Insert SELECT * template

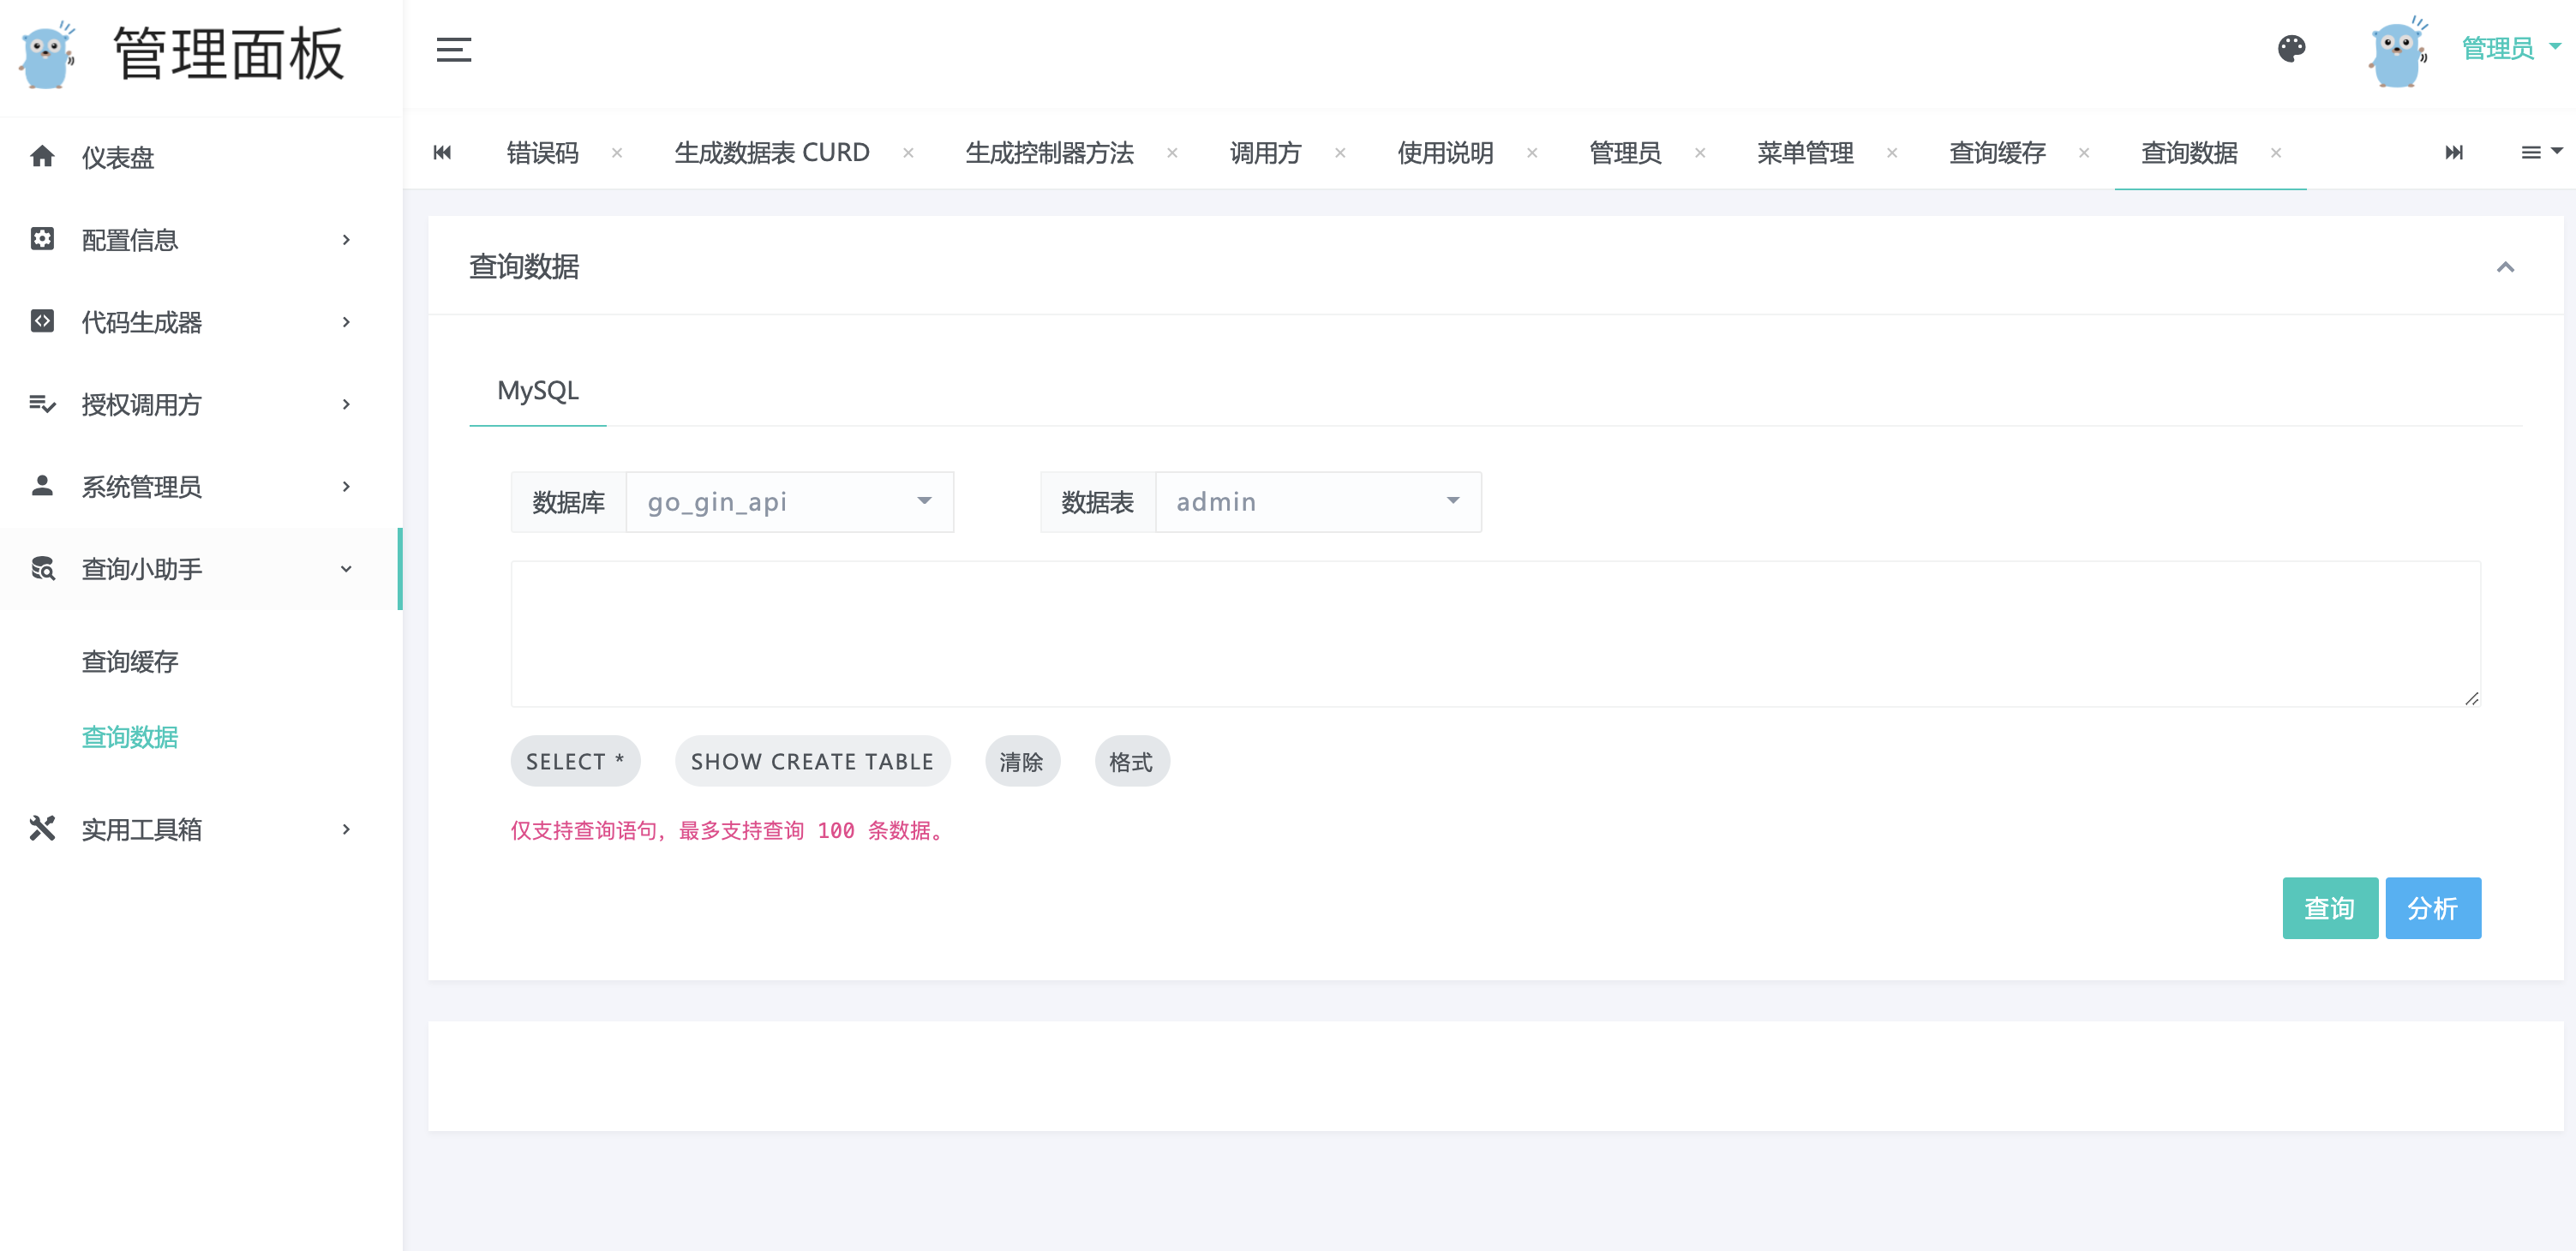(575, 762)
